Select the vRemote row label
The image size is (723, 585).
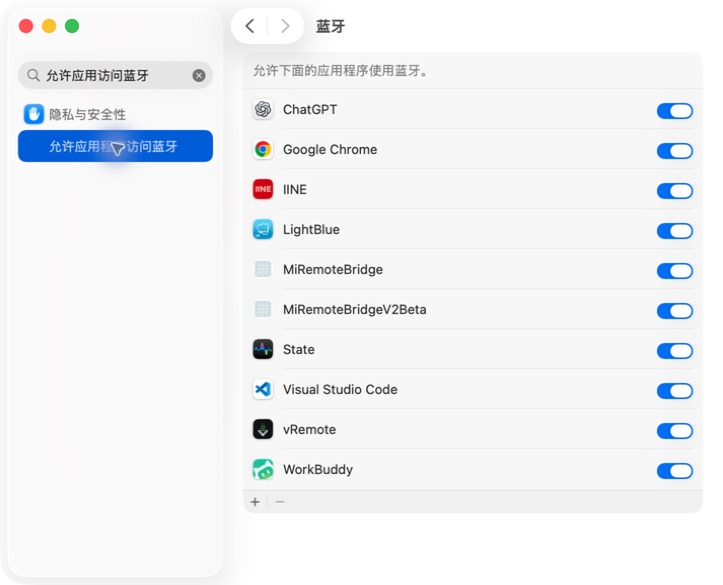tap(309, 430)
